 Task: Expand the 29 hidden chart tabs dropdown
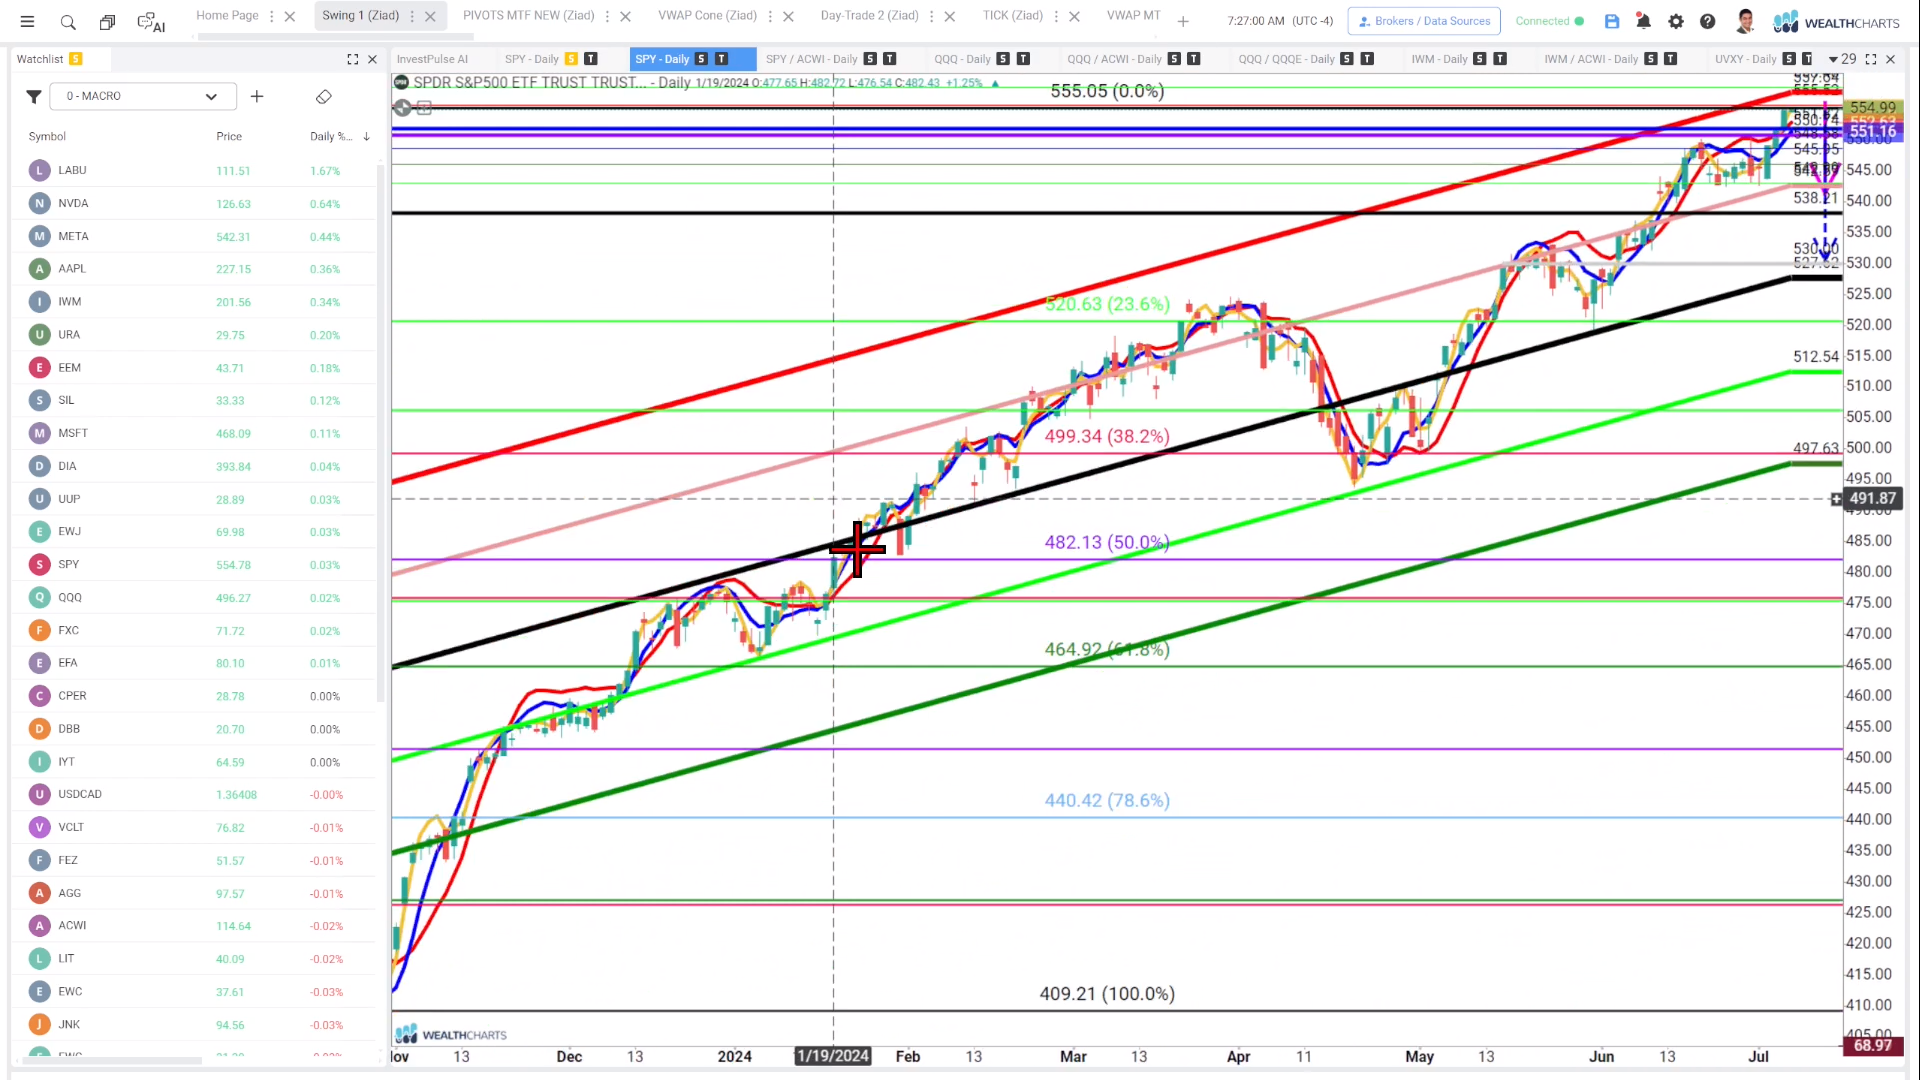point(1842,59)
